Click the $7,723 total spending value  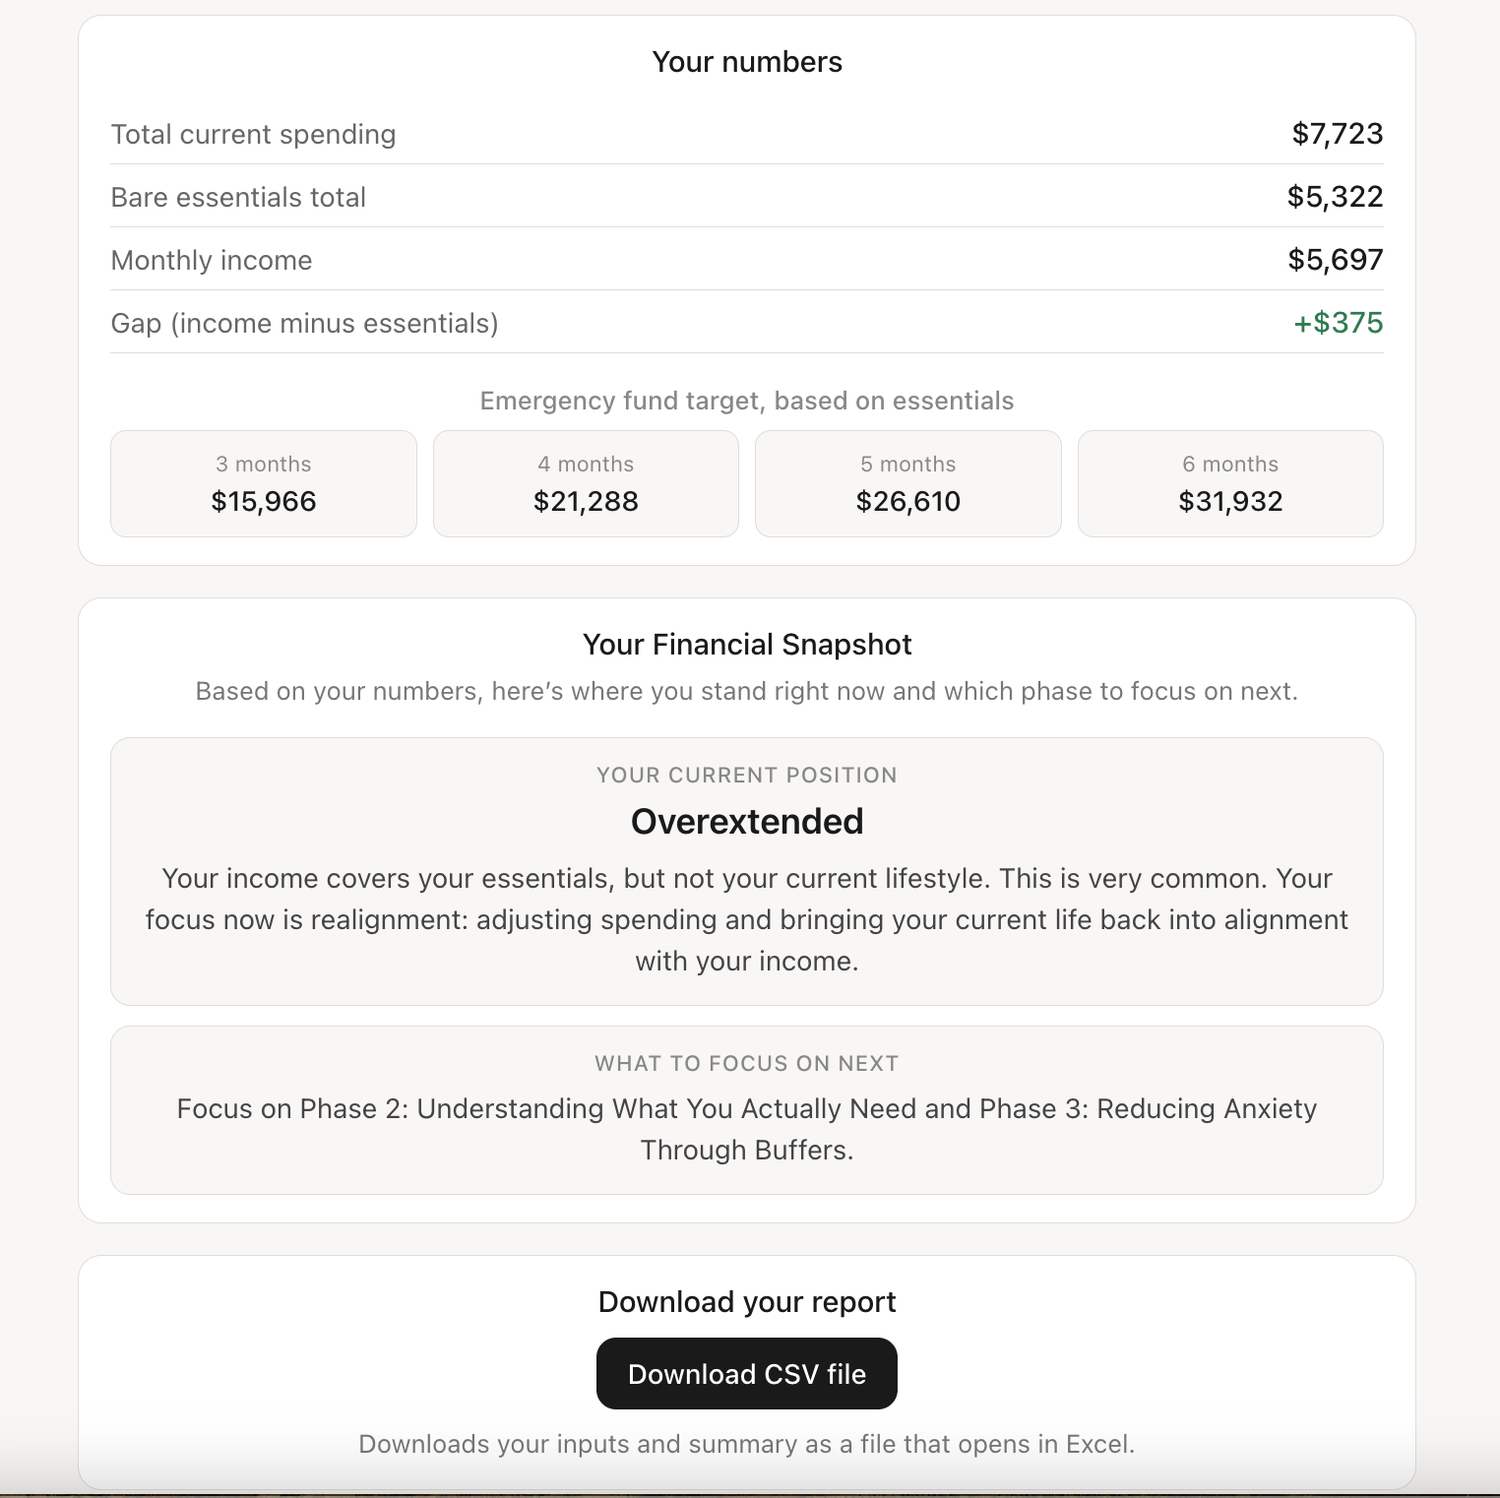pyautogui.click(x=1337, y=134)
